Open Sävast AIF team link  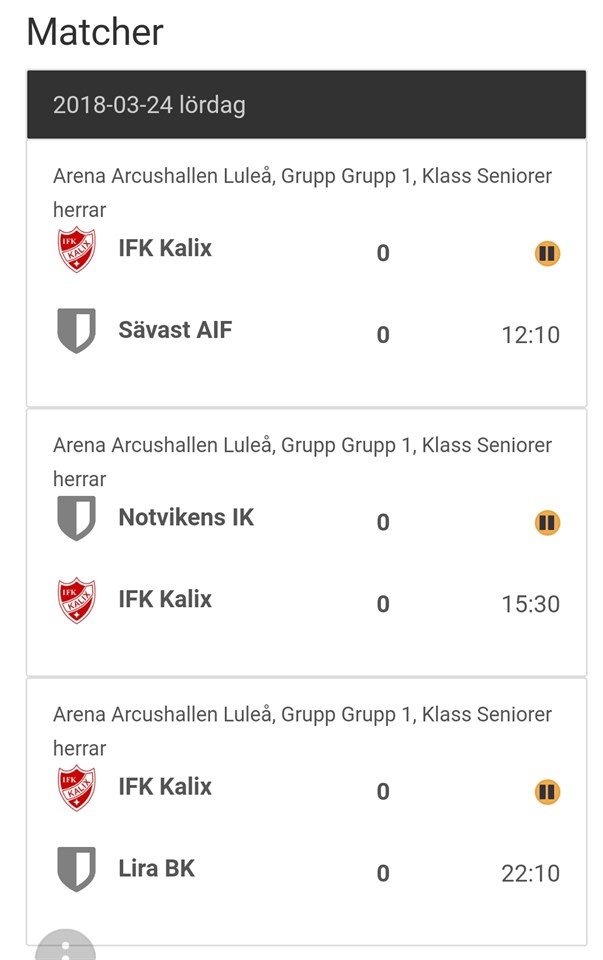(x=175, y=329)
